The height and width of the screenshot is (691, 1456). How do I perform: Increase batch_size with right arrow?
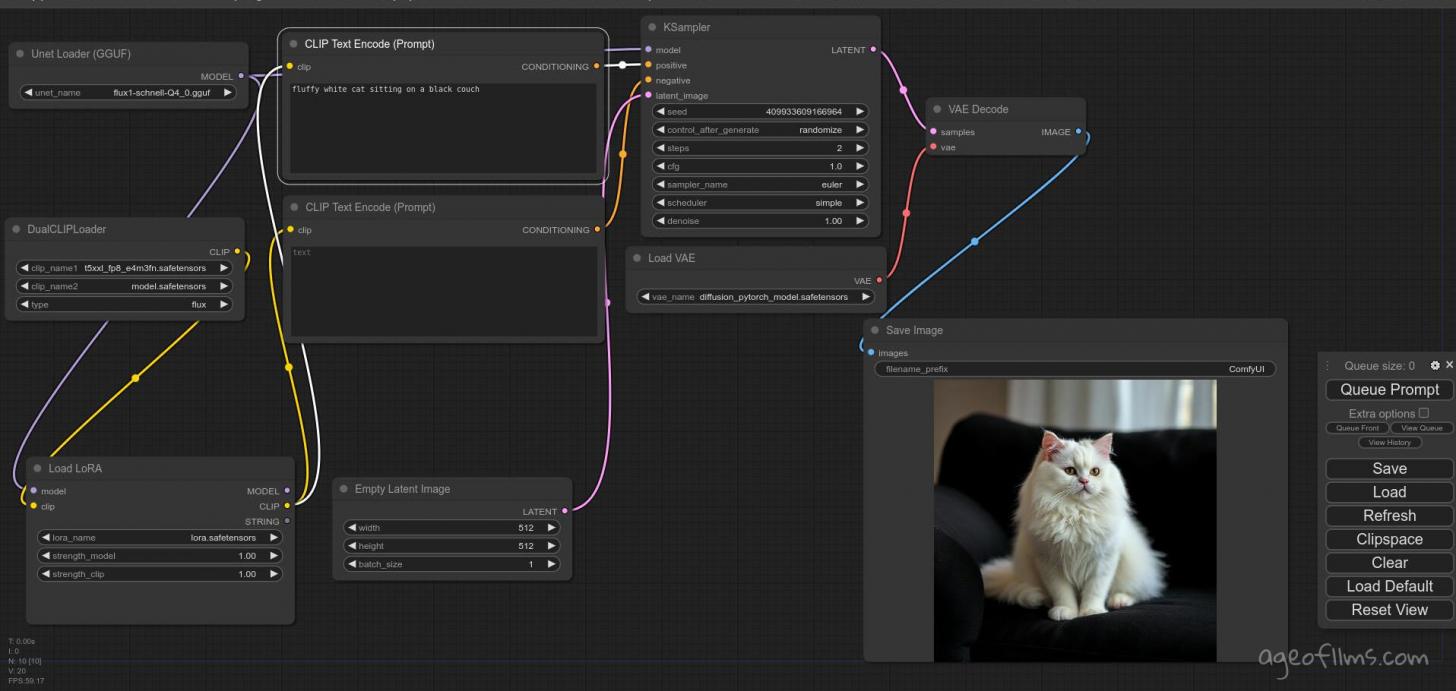pos(552,564)
